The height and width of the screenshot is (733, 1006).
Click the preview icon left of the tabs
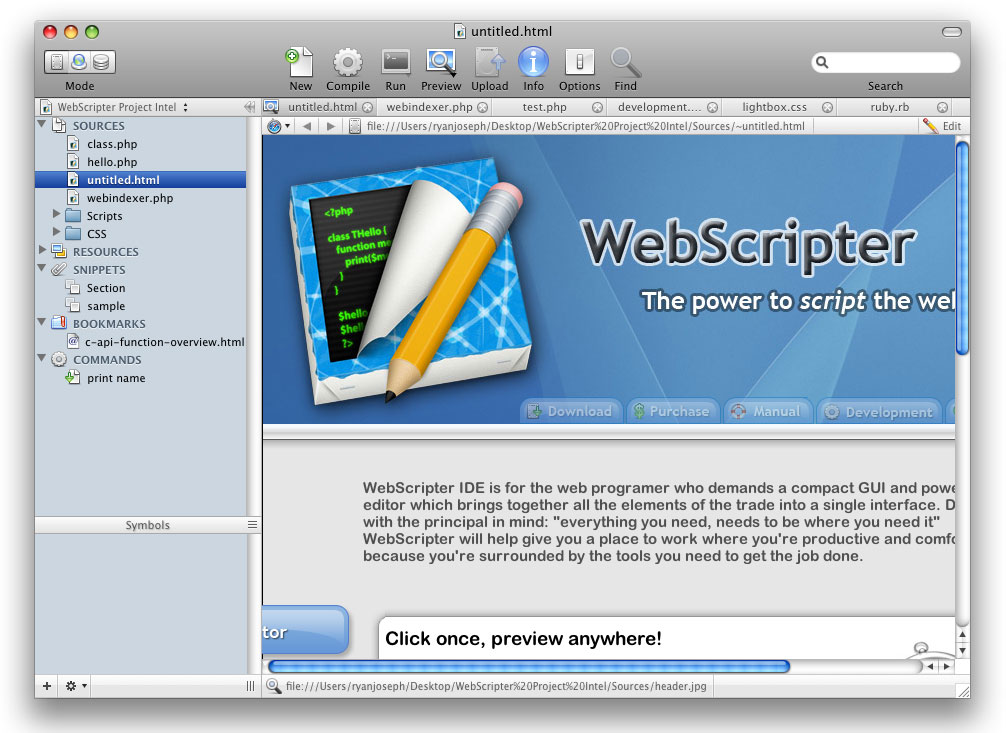[x=271, y=107]
